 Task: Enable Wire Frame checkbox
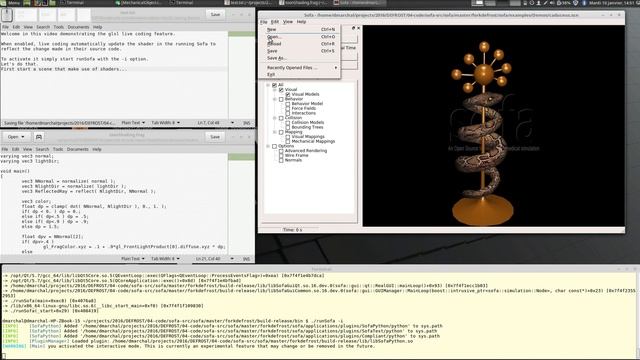tap(281, 156)
